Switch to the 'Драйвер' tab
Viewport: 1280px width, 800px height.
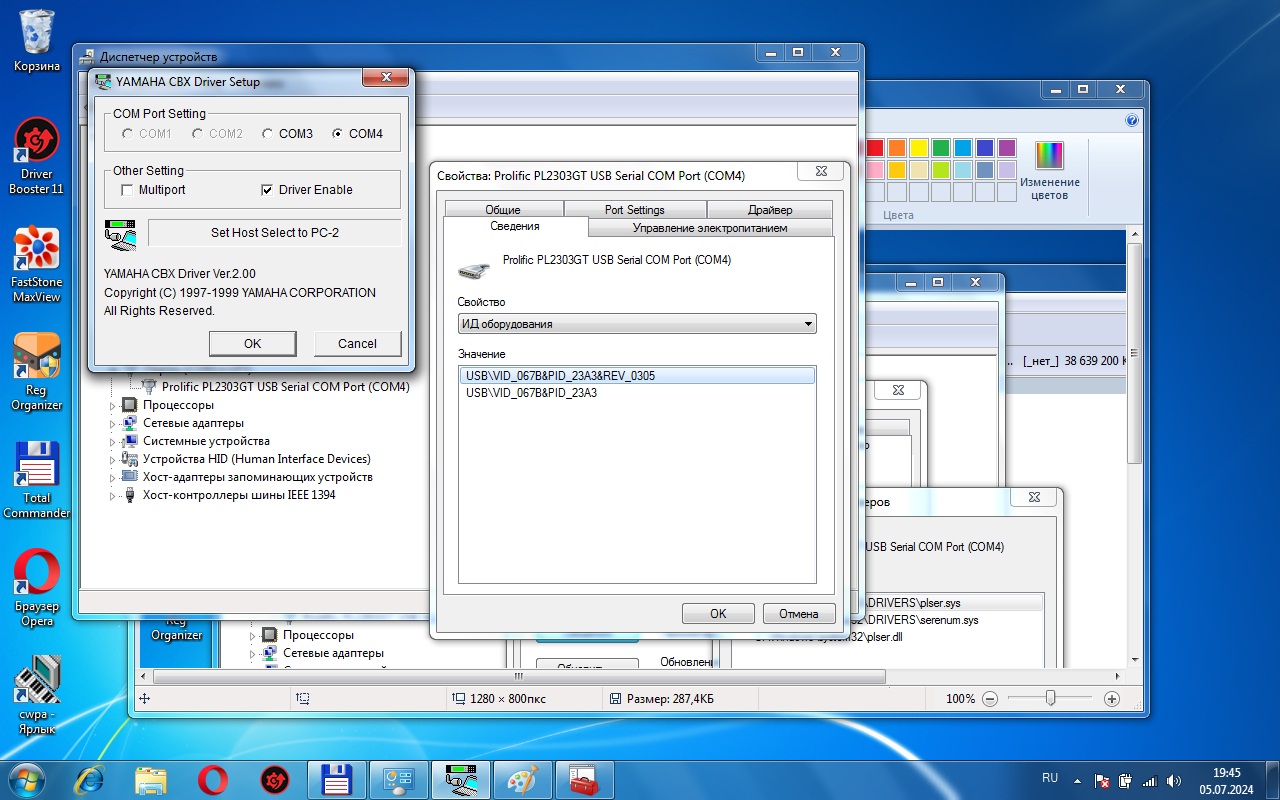point(769,210)
